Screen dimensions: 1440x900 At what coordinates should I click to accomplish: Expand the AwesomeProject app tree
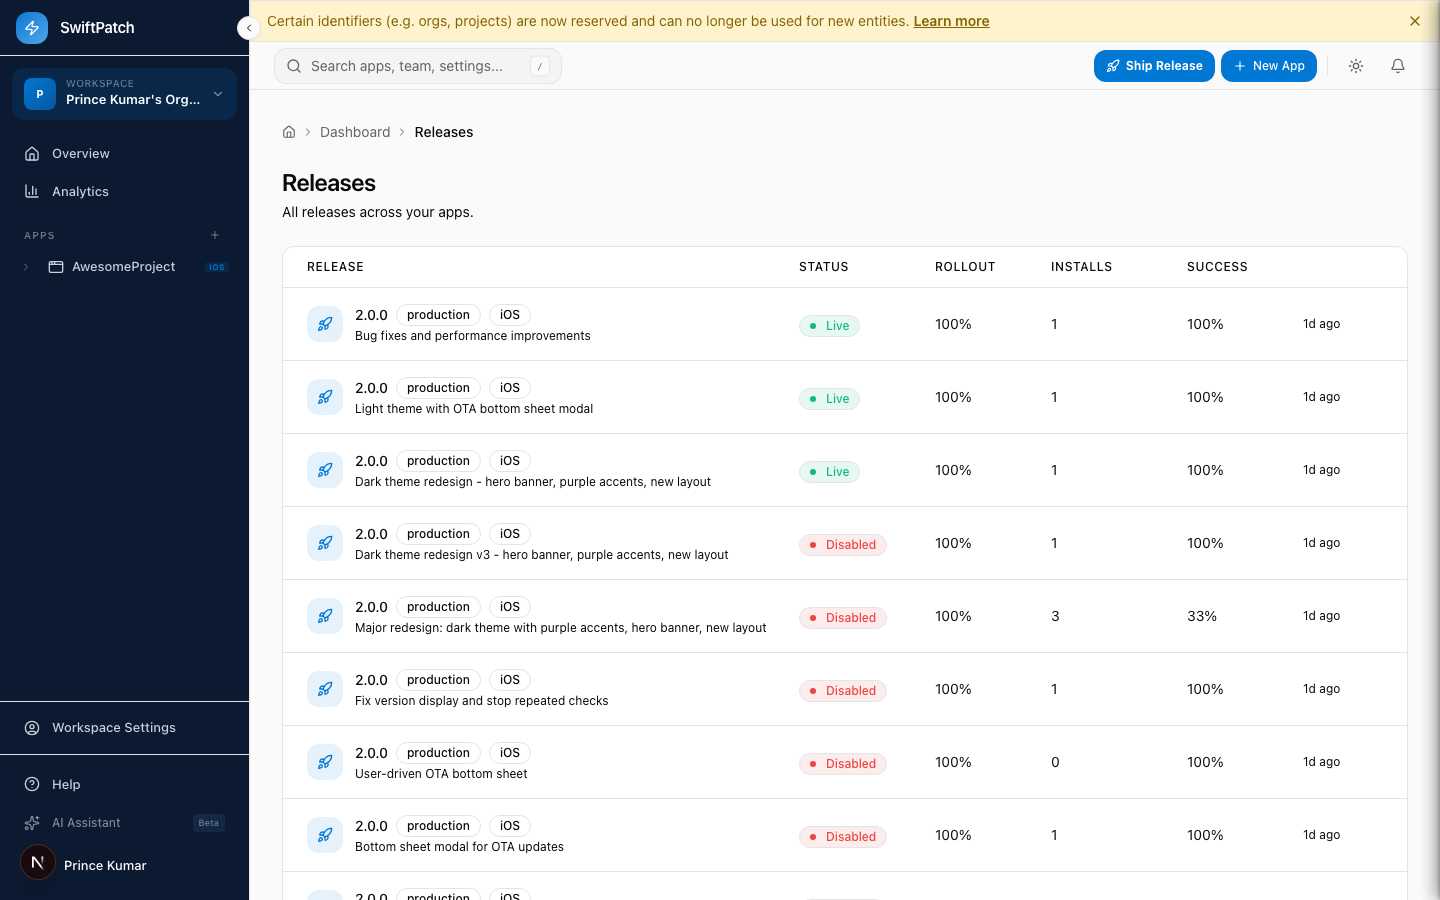tap(25, 267)
